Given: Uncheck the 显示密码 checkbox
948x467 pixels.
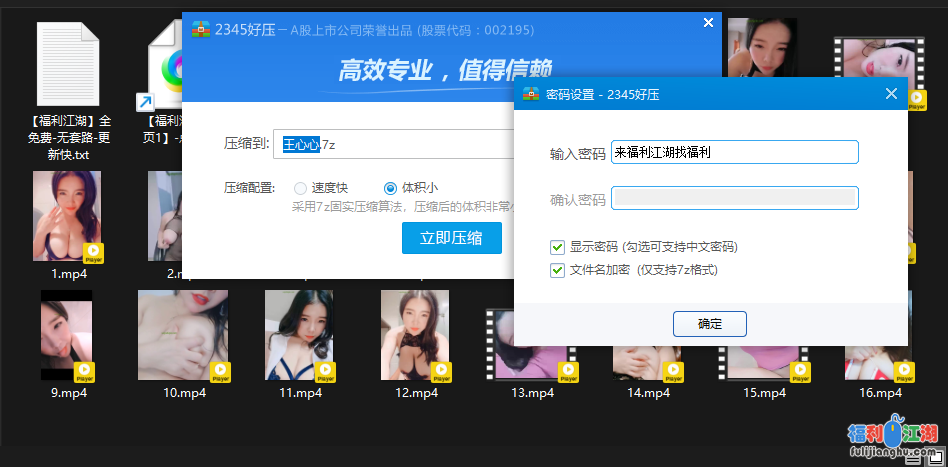Looking at the screenshot, I should 558,247.
